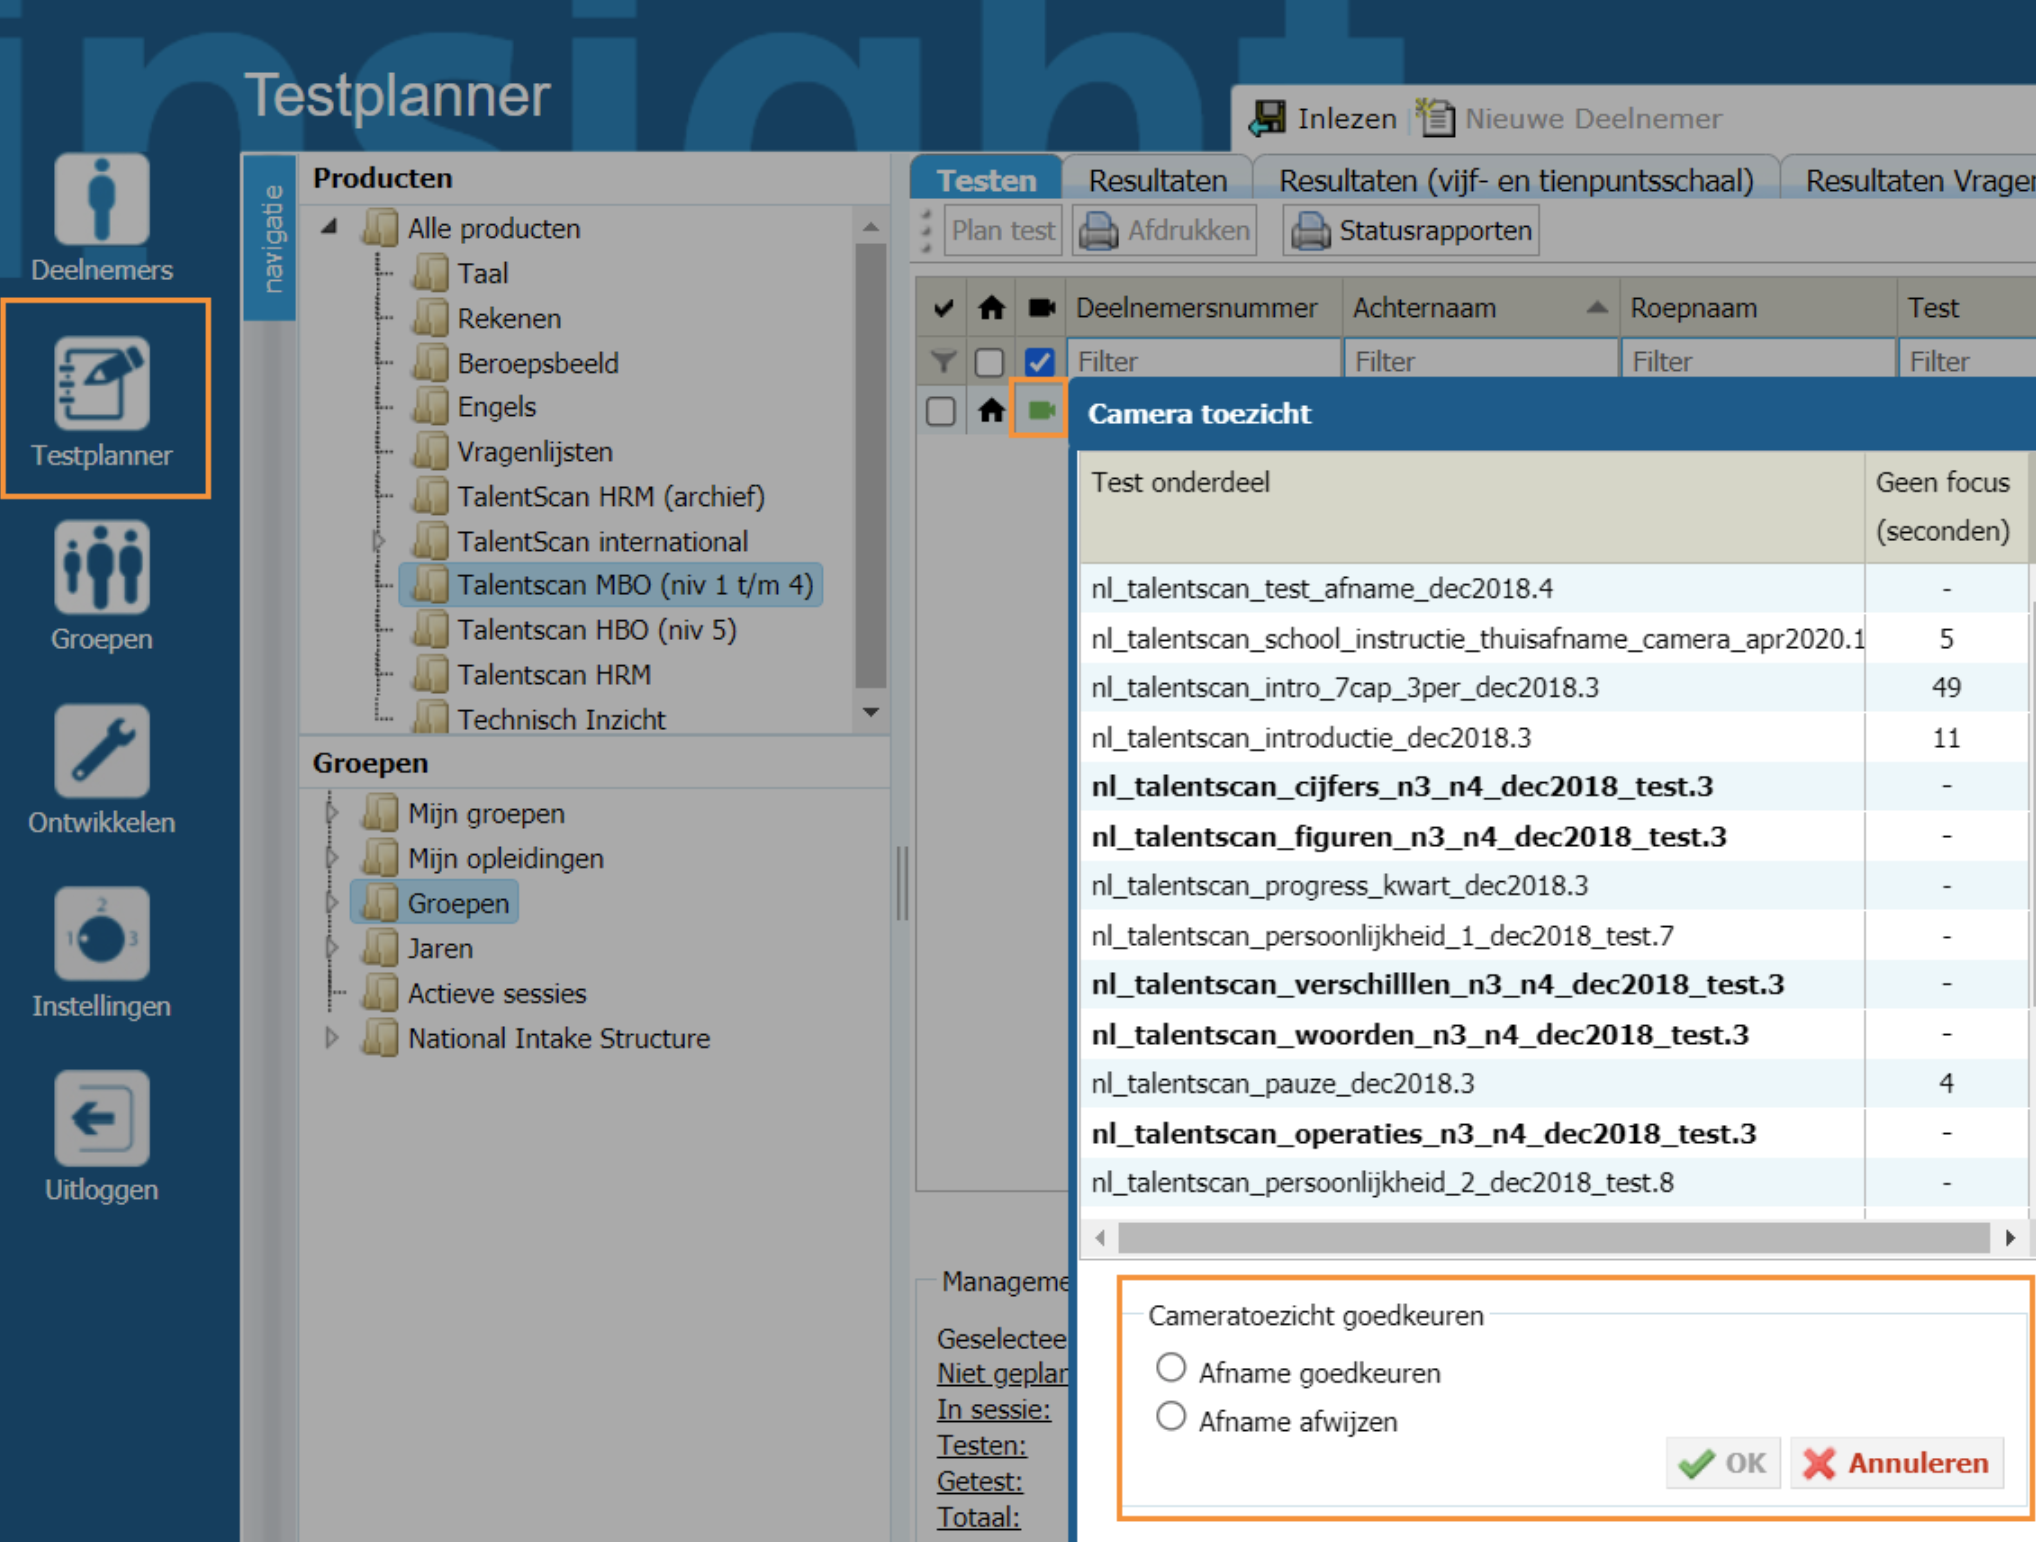
Task: Open Resultaten (vijf- en tienpuntsschaal) tab
Action: [1515, 181]
